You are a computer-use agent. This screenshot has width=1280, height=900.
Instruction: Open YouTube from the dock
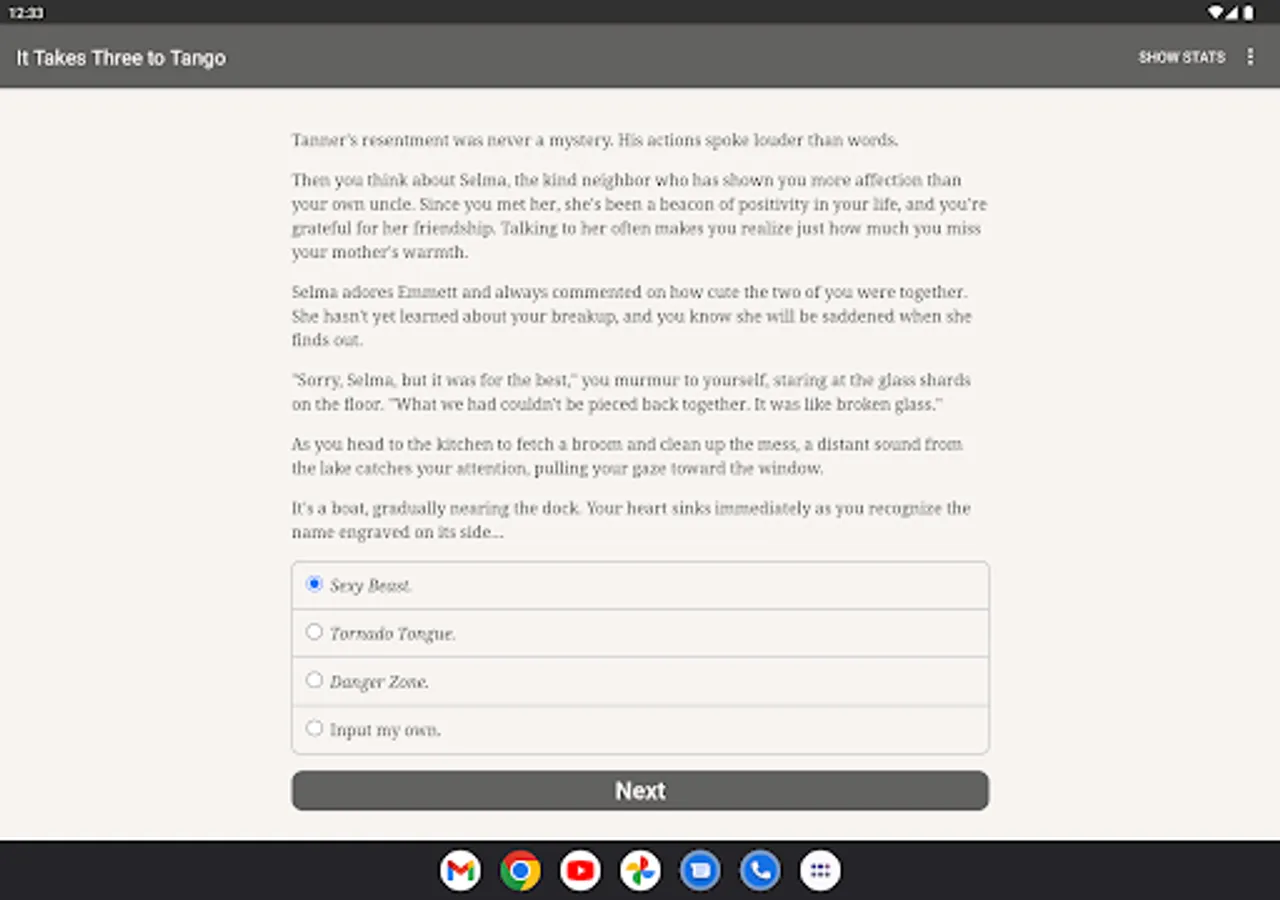(x=580, y=870)
